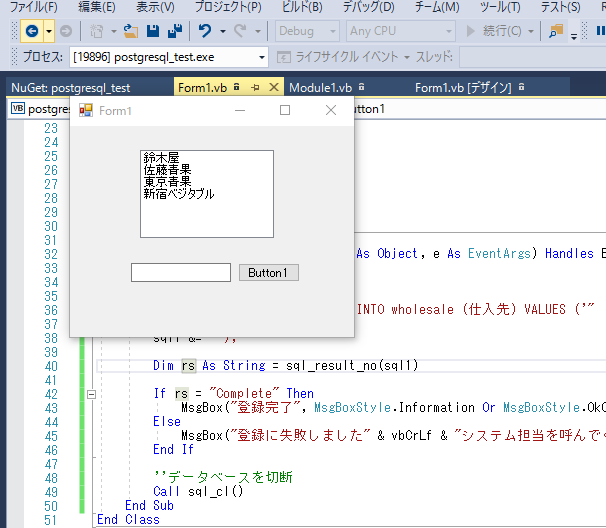
Task: Open the プロジェクト(P) menu
Action: pyautogui.click(x=228, y=7)
